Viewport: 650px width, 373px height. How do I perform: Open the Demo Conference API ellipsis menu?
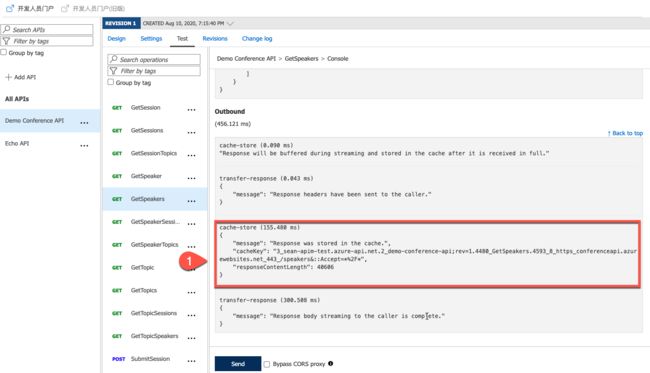click(x=84, y=123)
